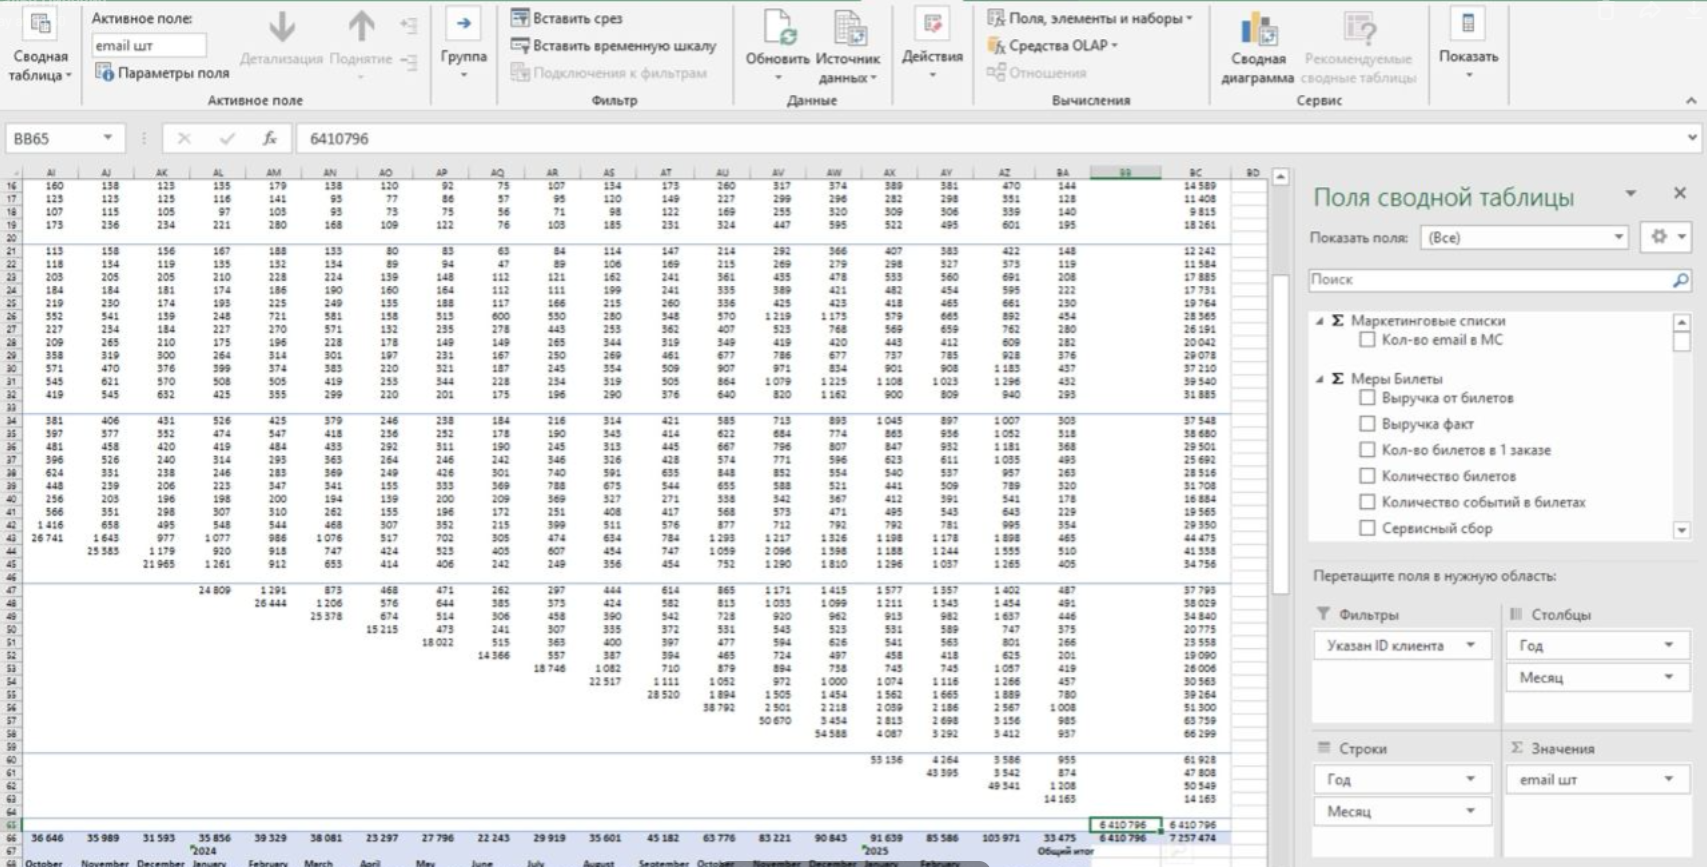Enable the Количество билетов checkbox
1707x867 pixels.
1367,476
